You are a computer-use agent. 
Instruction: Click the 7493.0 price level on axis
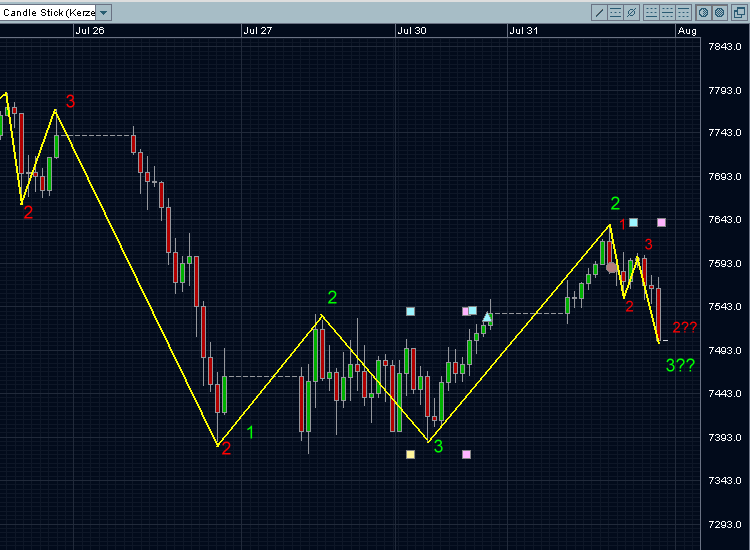(x=725, y=351)
